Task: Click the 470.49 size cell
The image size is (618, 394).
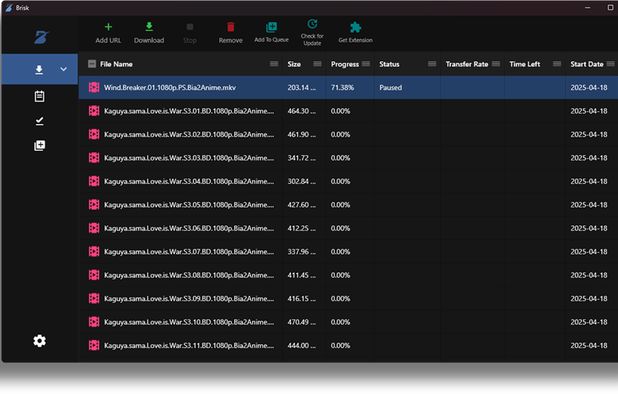Action: 302,322
